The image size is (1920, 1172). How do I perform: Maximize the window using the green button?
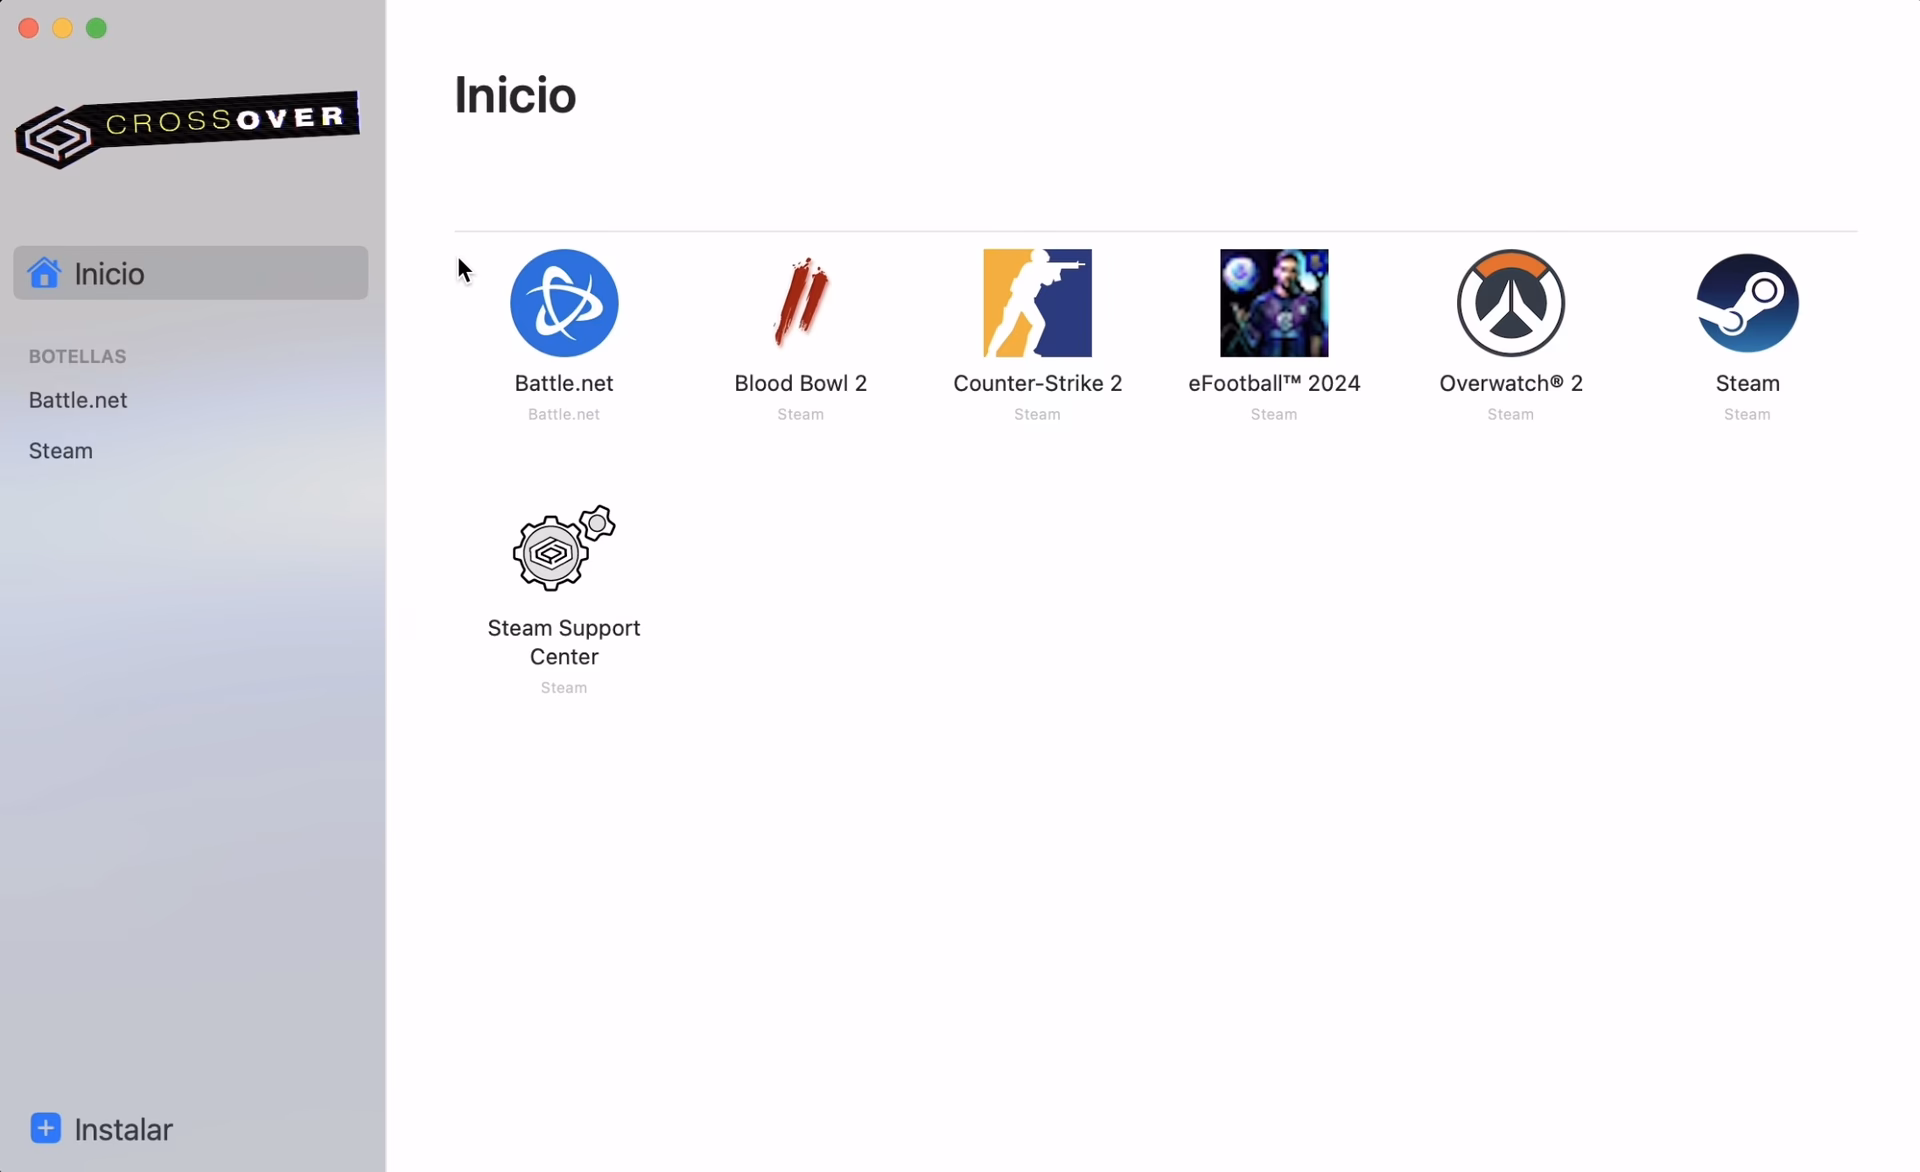(x=97, y=28)
